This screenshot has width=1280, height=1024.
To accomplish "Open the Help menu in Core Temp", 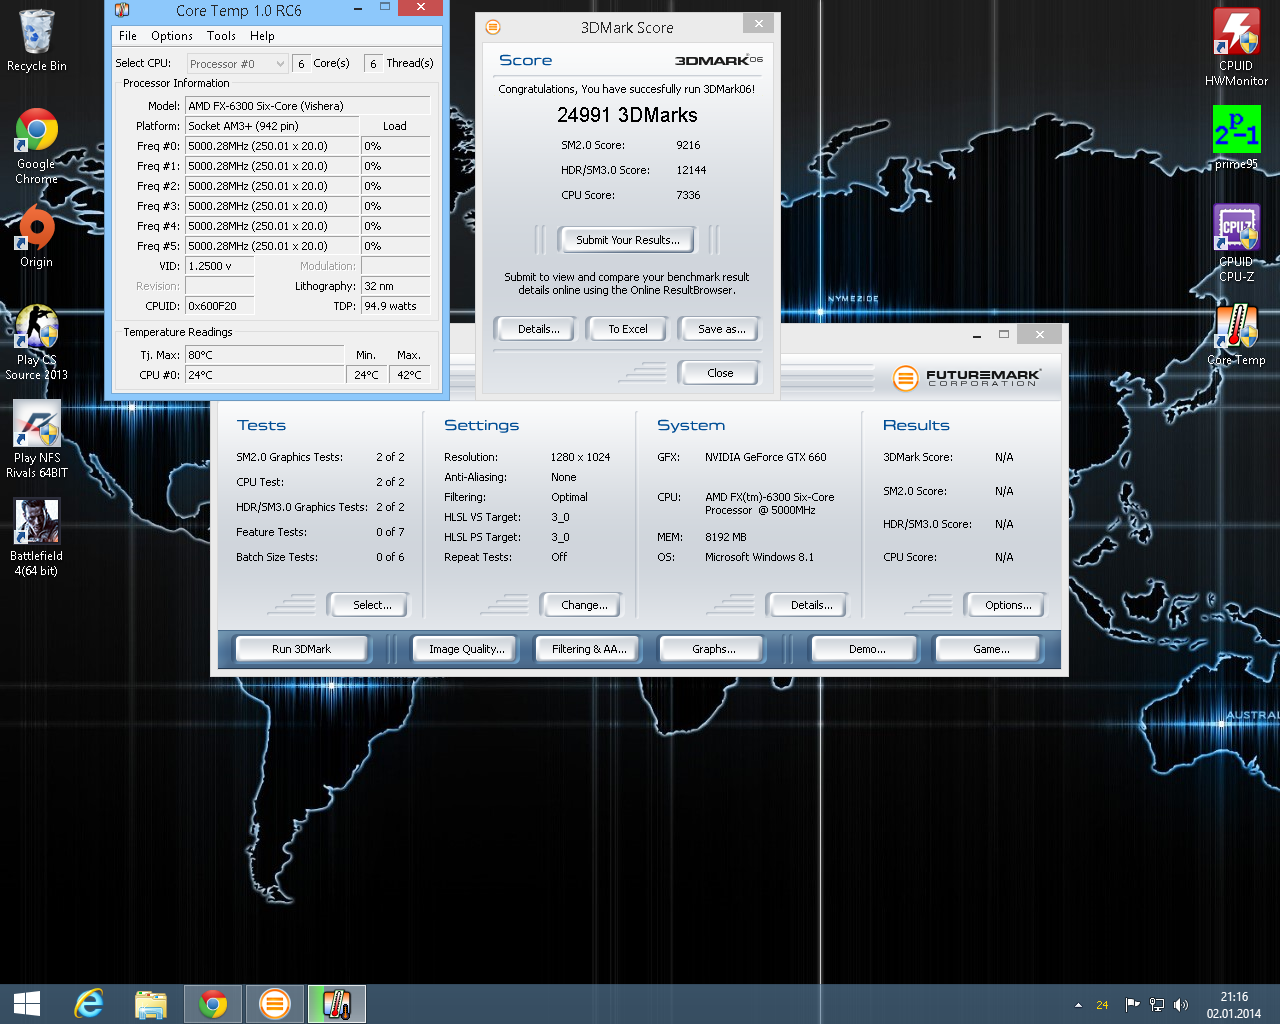I will (x=262, y=36).
